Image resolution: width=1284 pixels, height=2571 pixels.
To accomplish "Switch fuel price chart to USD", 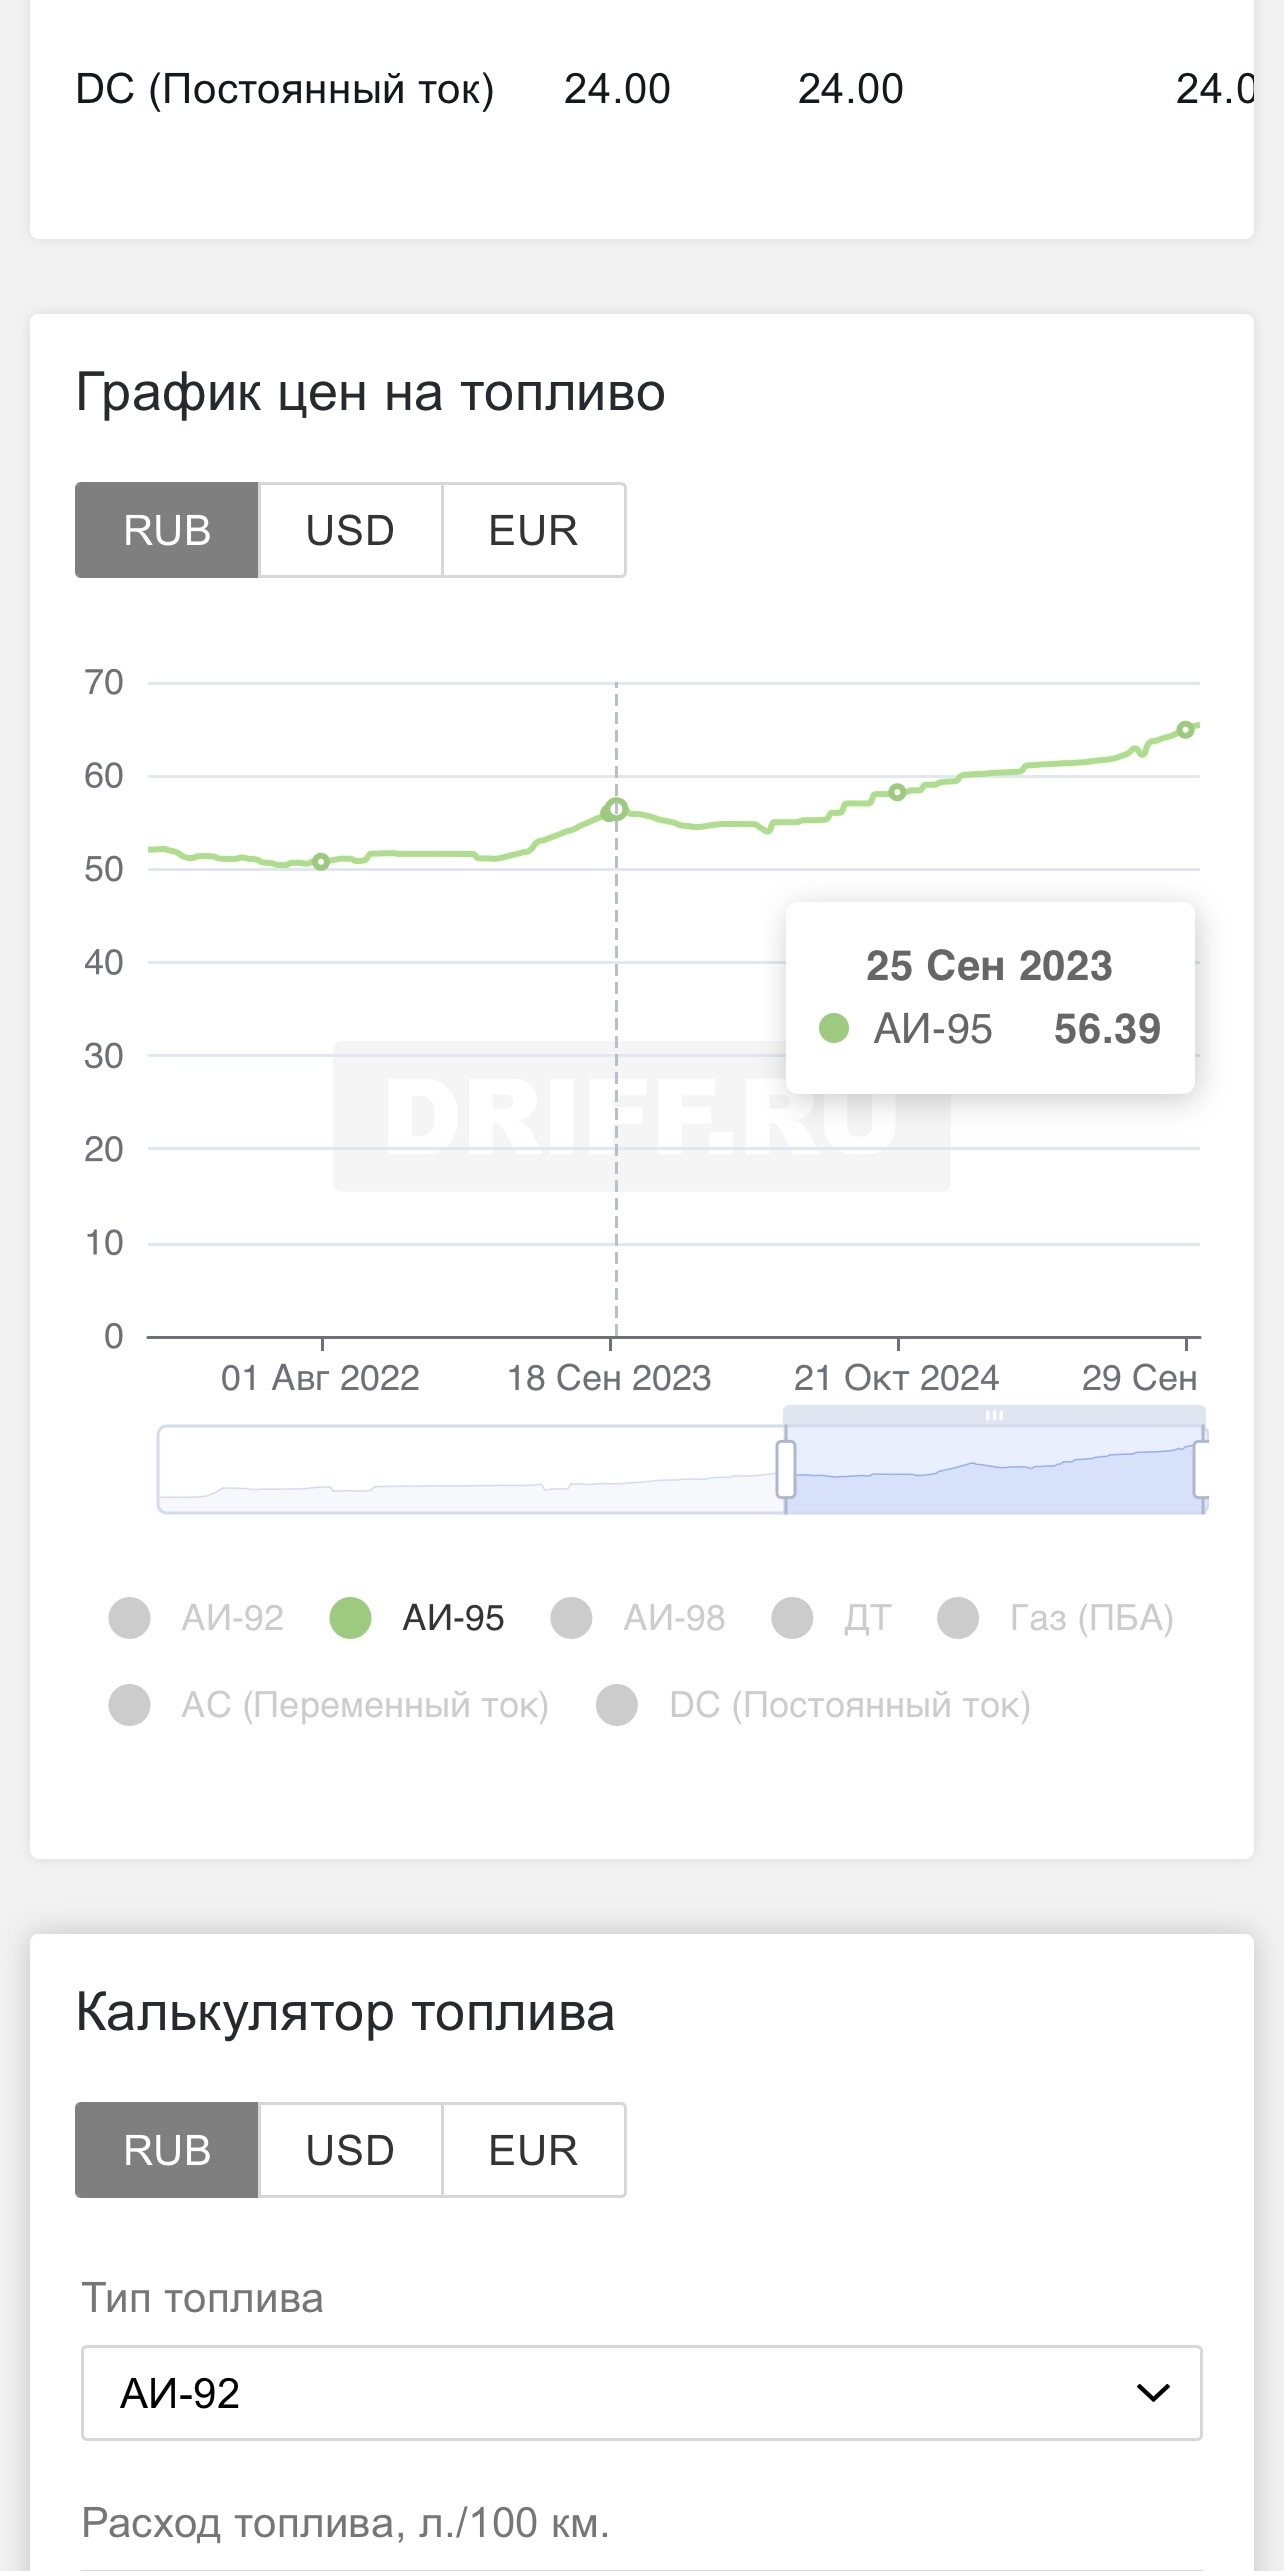I will [350, 530].
